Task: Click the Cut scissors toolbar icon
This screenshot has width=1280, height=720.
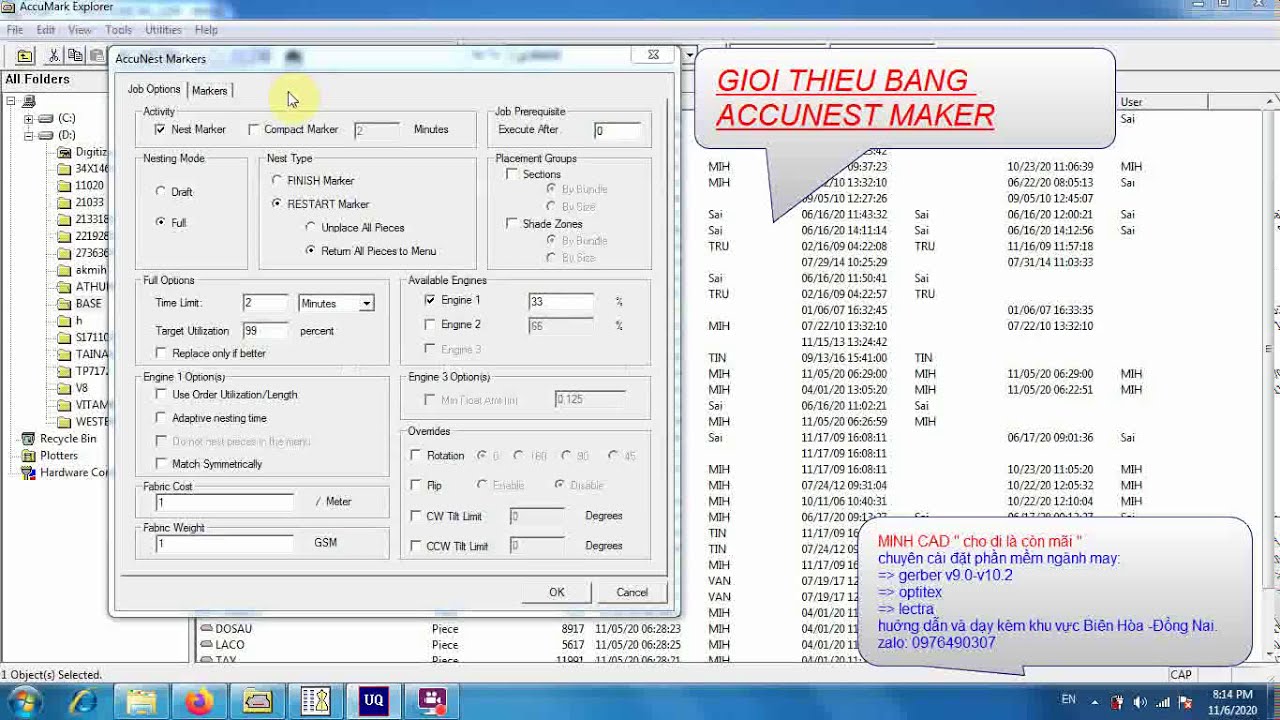Action: tap(54, 56)
